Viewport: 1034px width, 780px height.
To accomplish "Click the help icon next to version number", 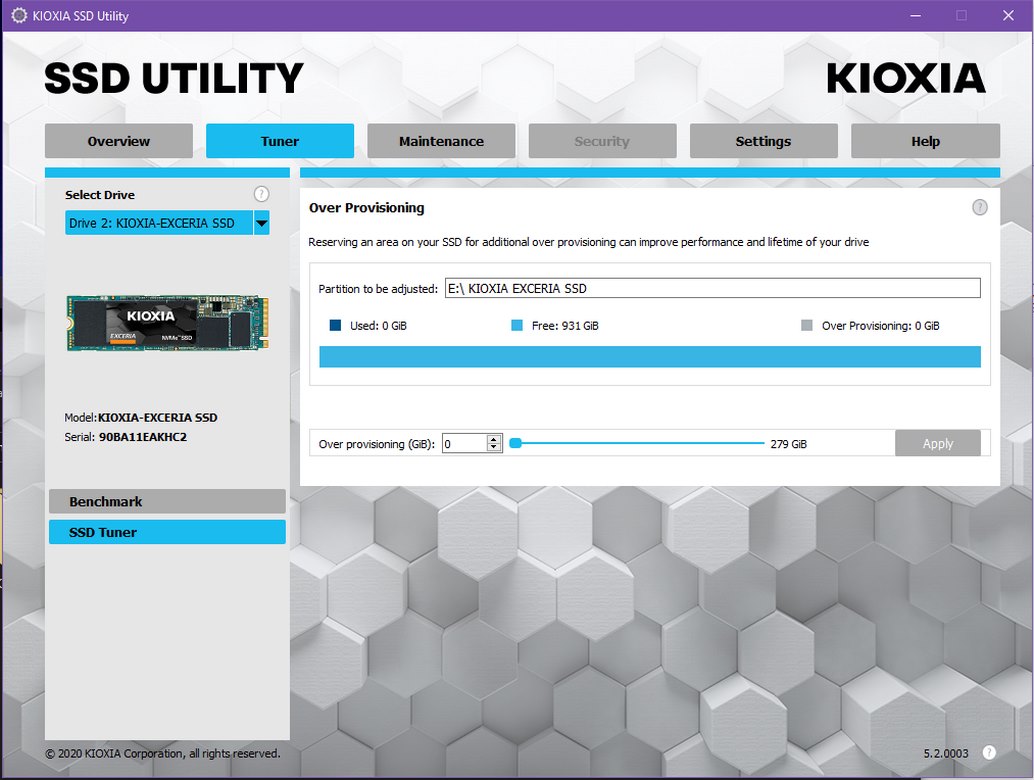I will 989,752.
